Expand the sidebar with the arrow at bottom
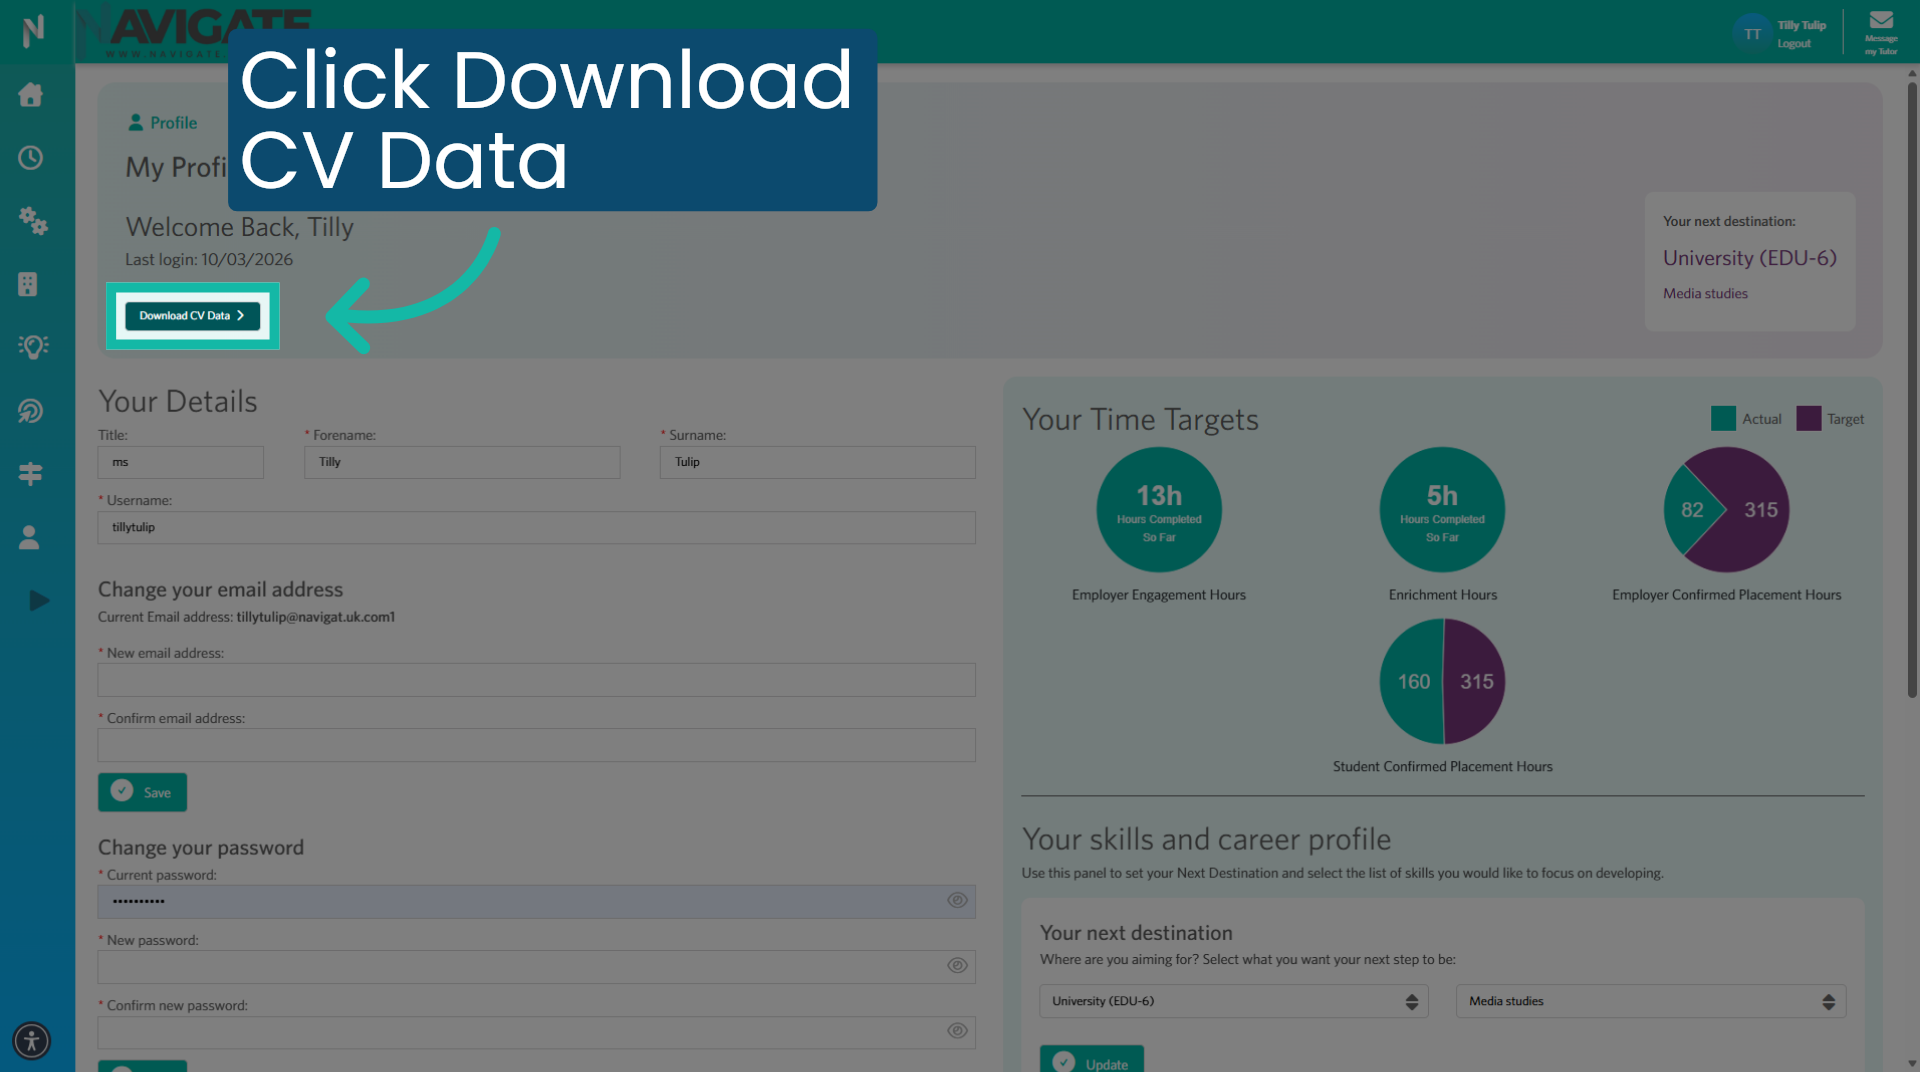 click(x=38, y=600)
